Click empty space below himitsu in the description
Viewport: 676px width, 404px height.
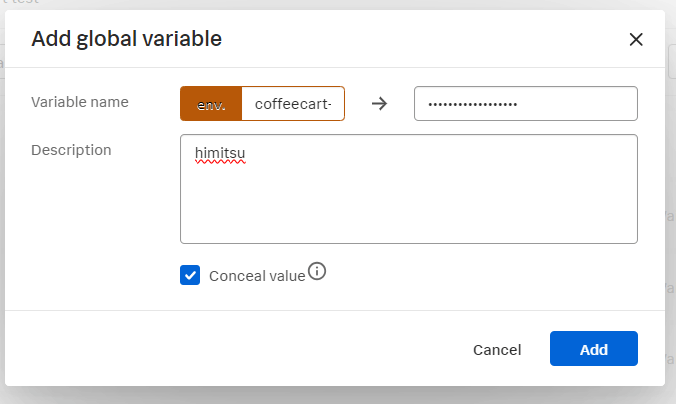pyautogui.click(x=409, y=203)
